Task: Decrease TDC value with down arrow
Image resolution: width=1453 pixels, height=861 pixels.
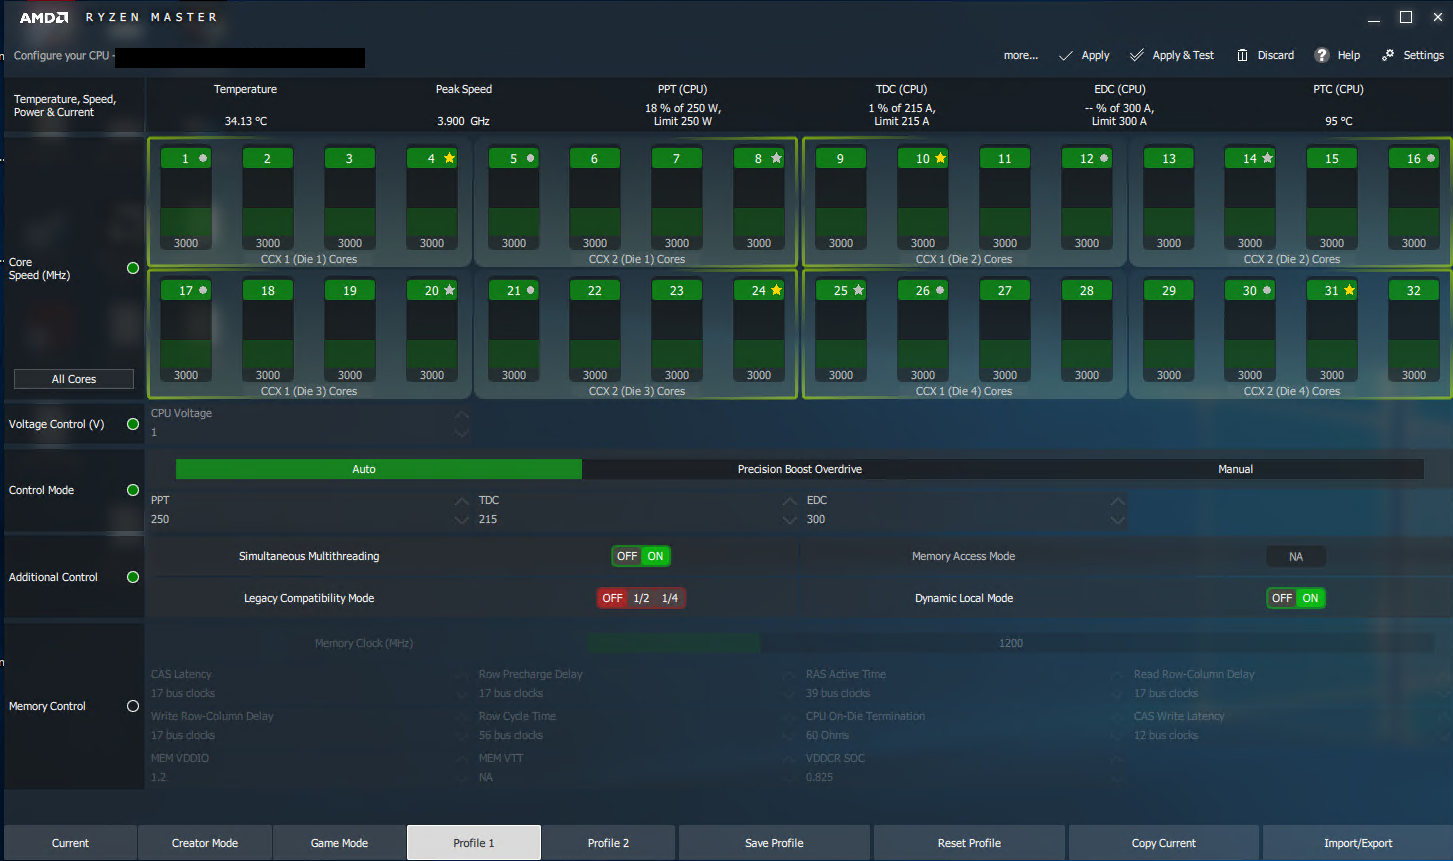Action: coord(789,519)
